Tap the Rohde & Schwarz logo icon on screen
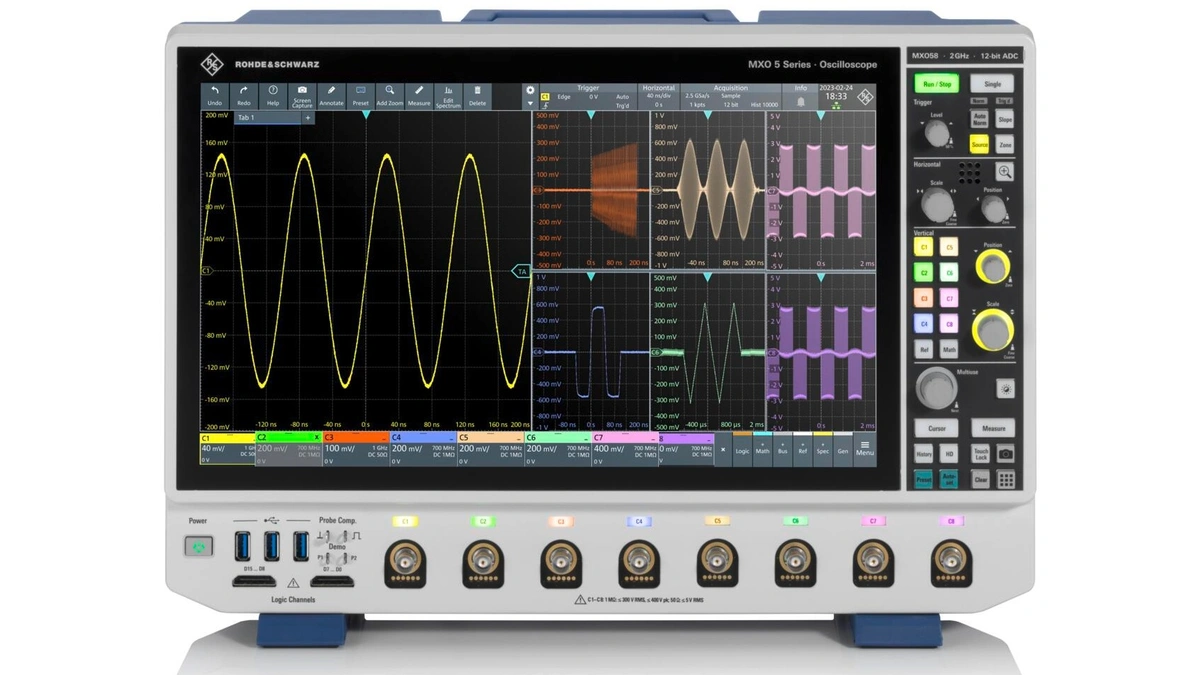This screenshot has width=1200, height=675. click(865, 97)
